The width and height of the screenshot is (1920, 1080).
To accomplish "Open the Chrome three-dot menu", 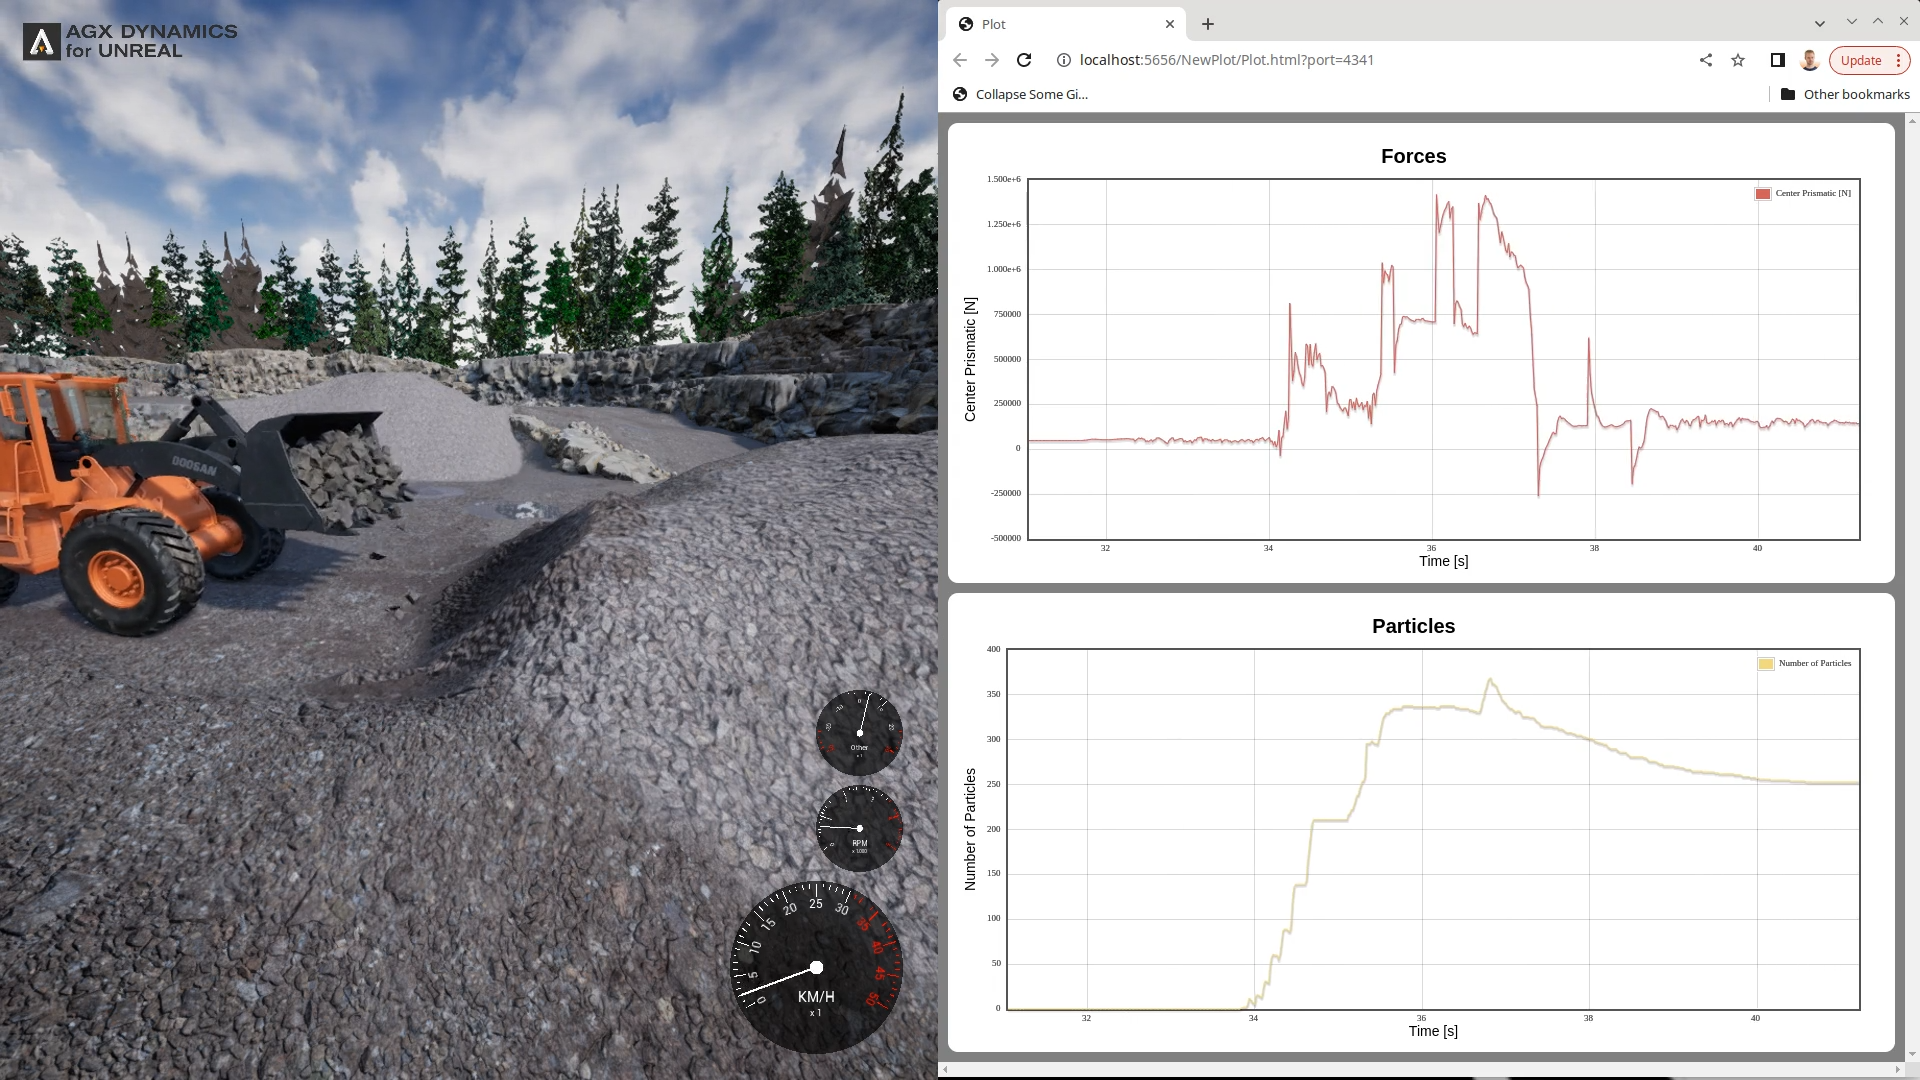I will pos(1898,60).
